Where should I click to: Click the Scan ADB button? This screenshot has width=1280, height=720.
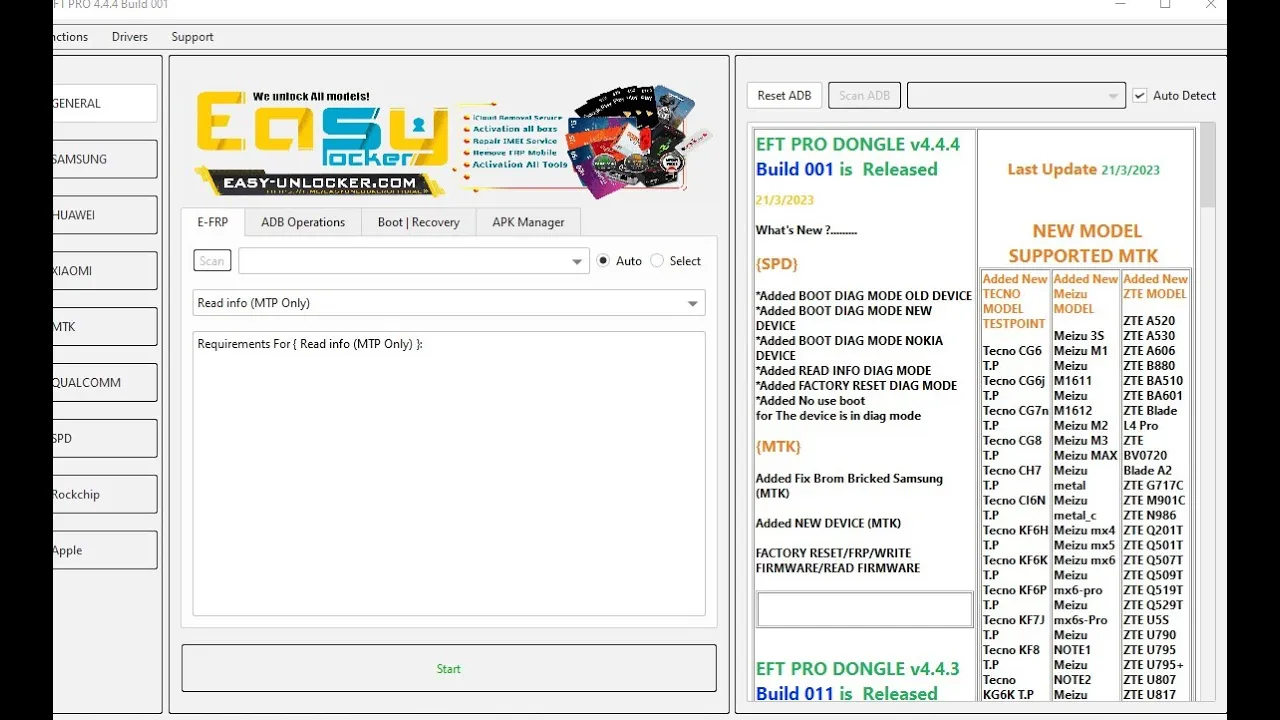865,96
